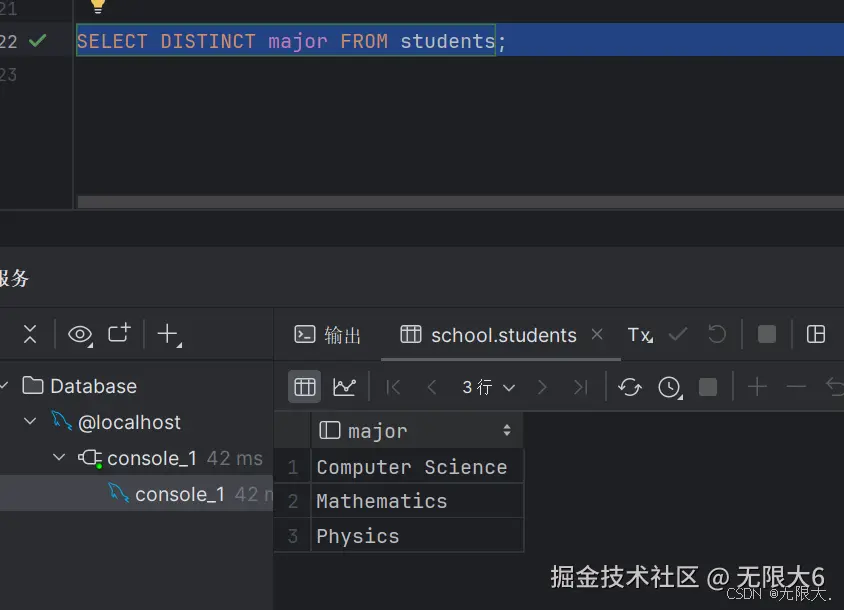Roll back the transaction using the revert icon
Screen dimensions: 844x610
pos(716,335)
